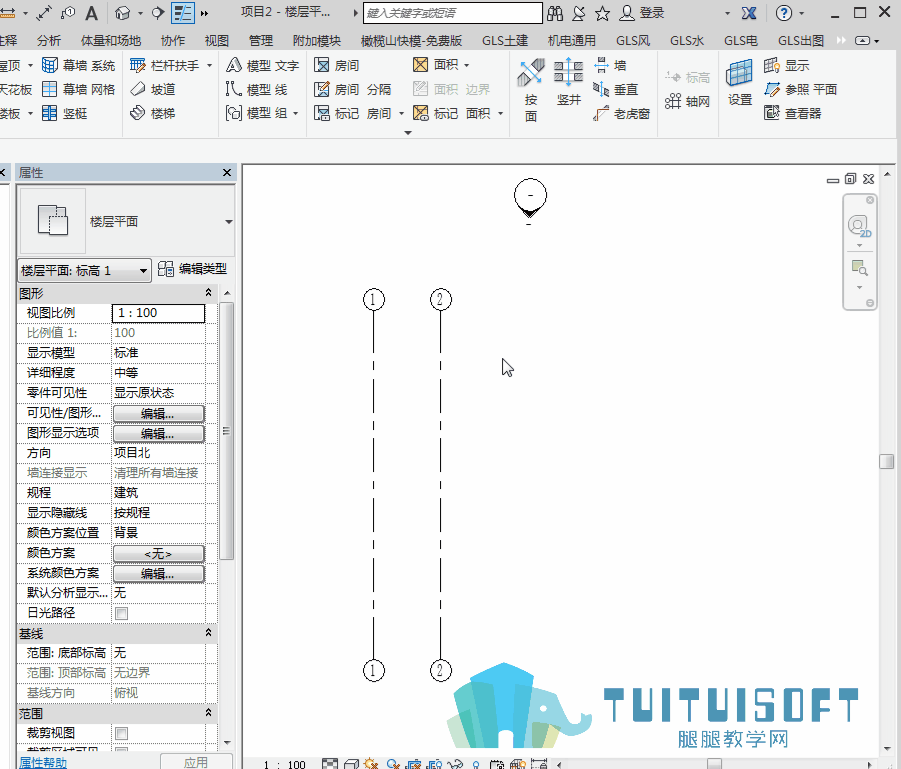Collapse the Extents (范围) property group
Viewport: 901px width, 769px height.
(209, 713)
